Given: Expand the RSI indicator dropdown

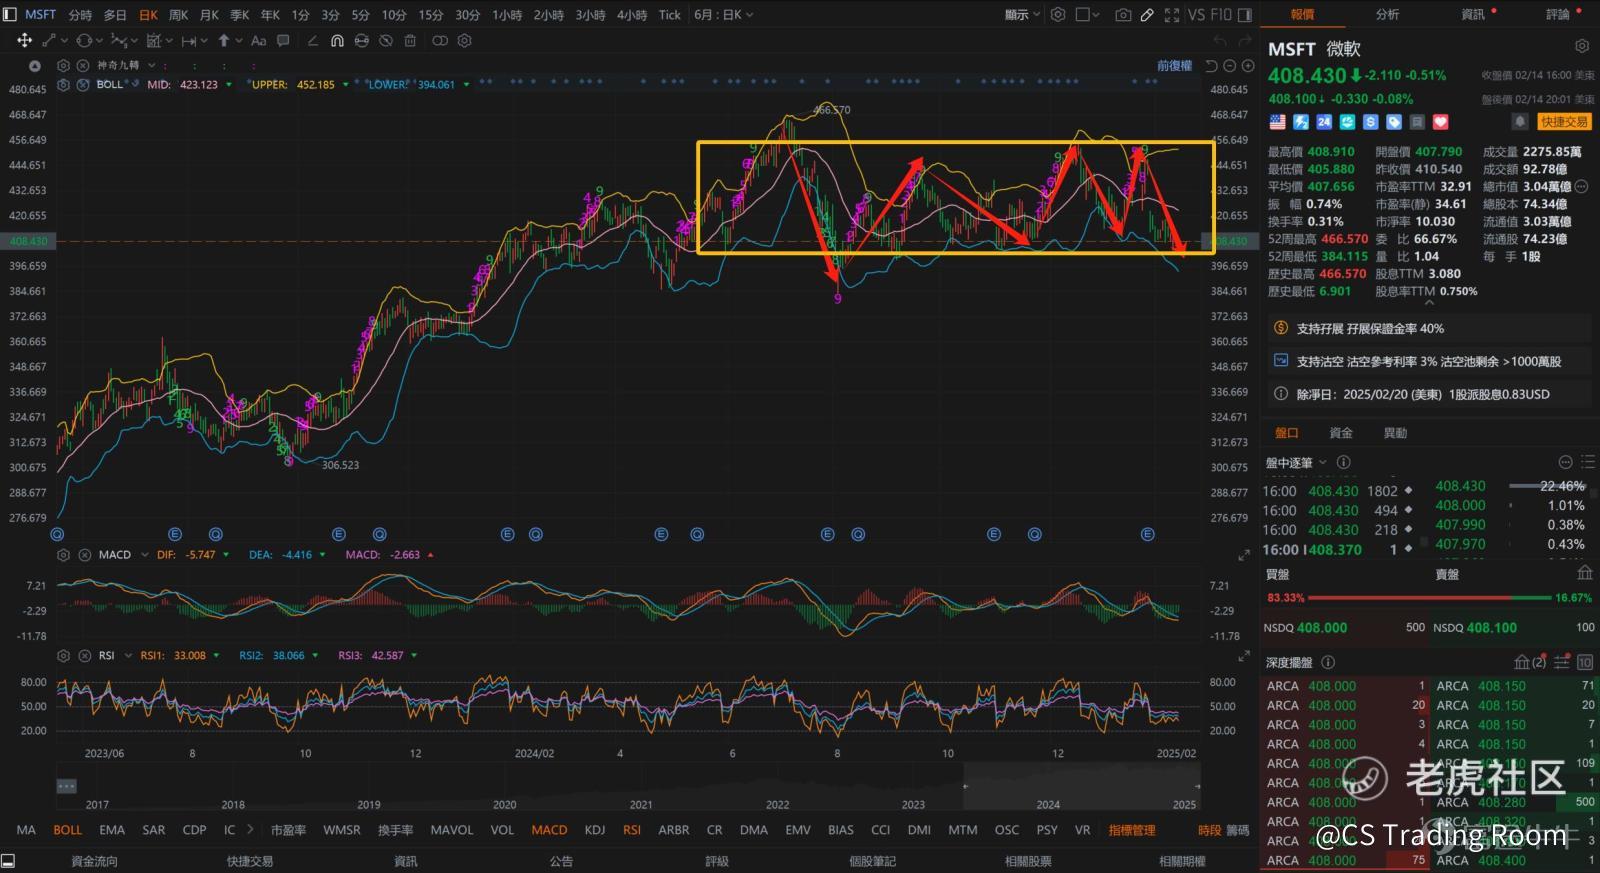Looking at the screenshot, I should (129, 656).
